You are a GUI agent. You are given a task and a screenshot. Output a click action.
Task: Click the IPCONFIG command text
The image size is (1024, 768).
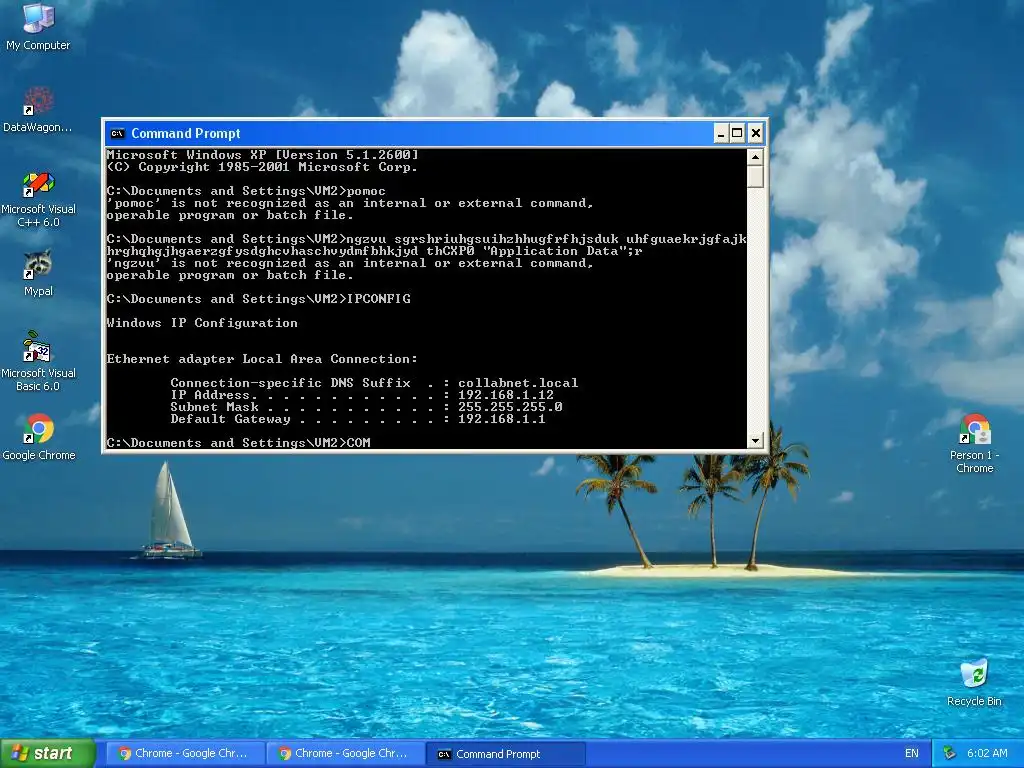tap(379, 299)
